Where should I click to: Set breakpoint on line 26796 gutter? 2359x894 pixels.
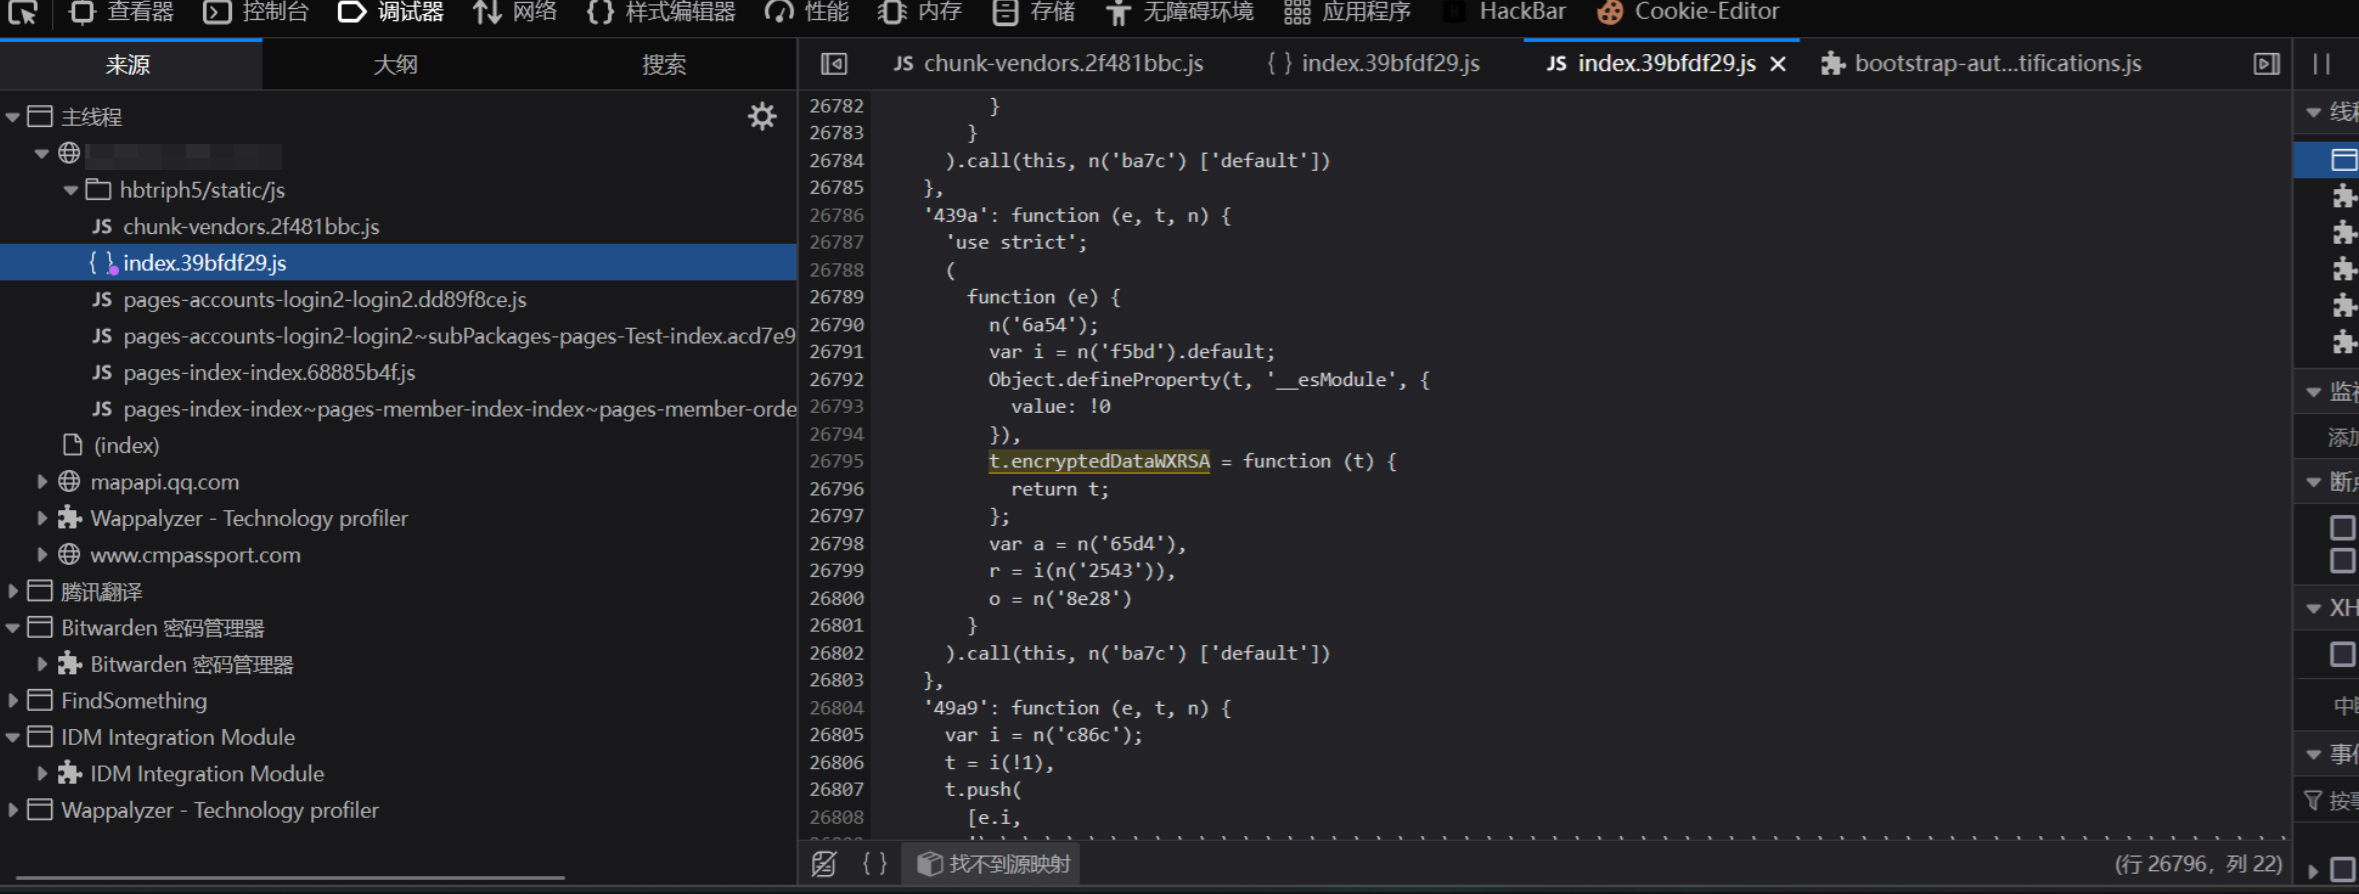(836, 489)
